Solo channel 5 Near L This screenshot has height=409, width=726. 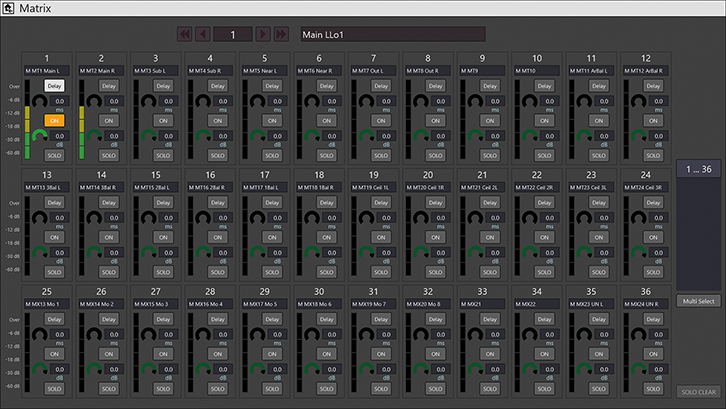pos(270,155)
